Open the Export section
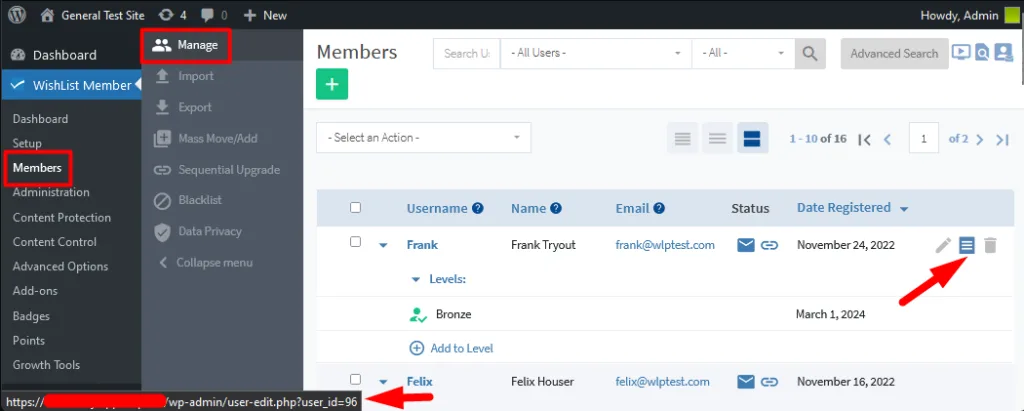The image size is (1024, 411). tap(182, 107)
